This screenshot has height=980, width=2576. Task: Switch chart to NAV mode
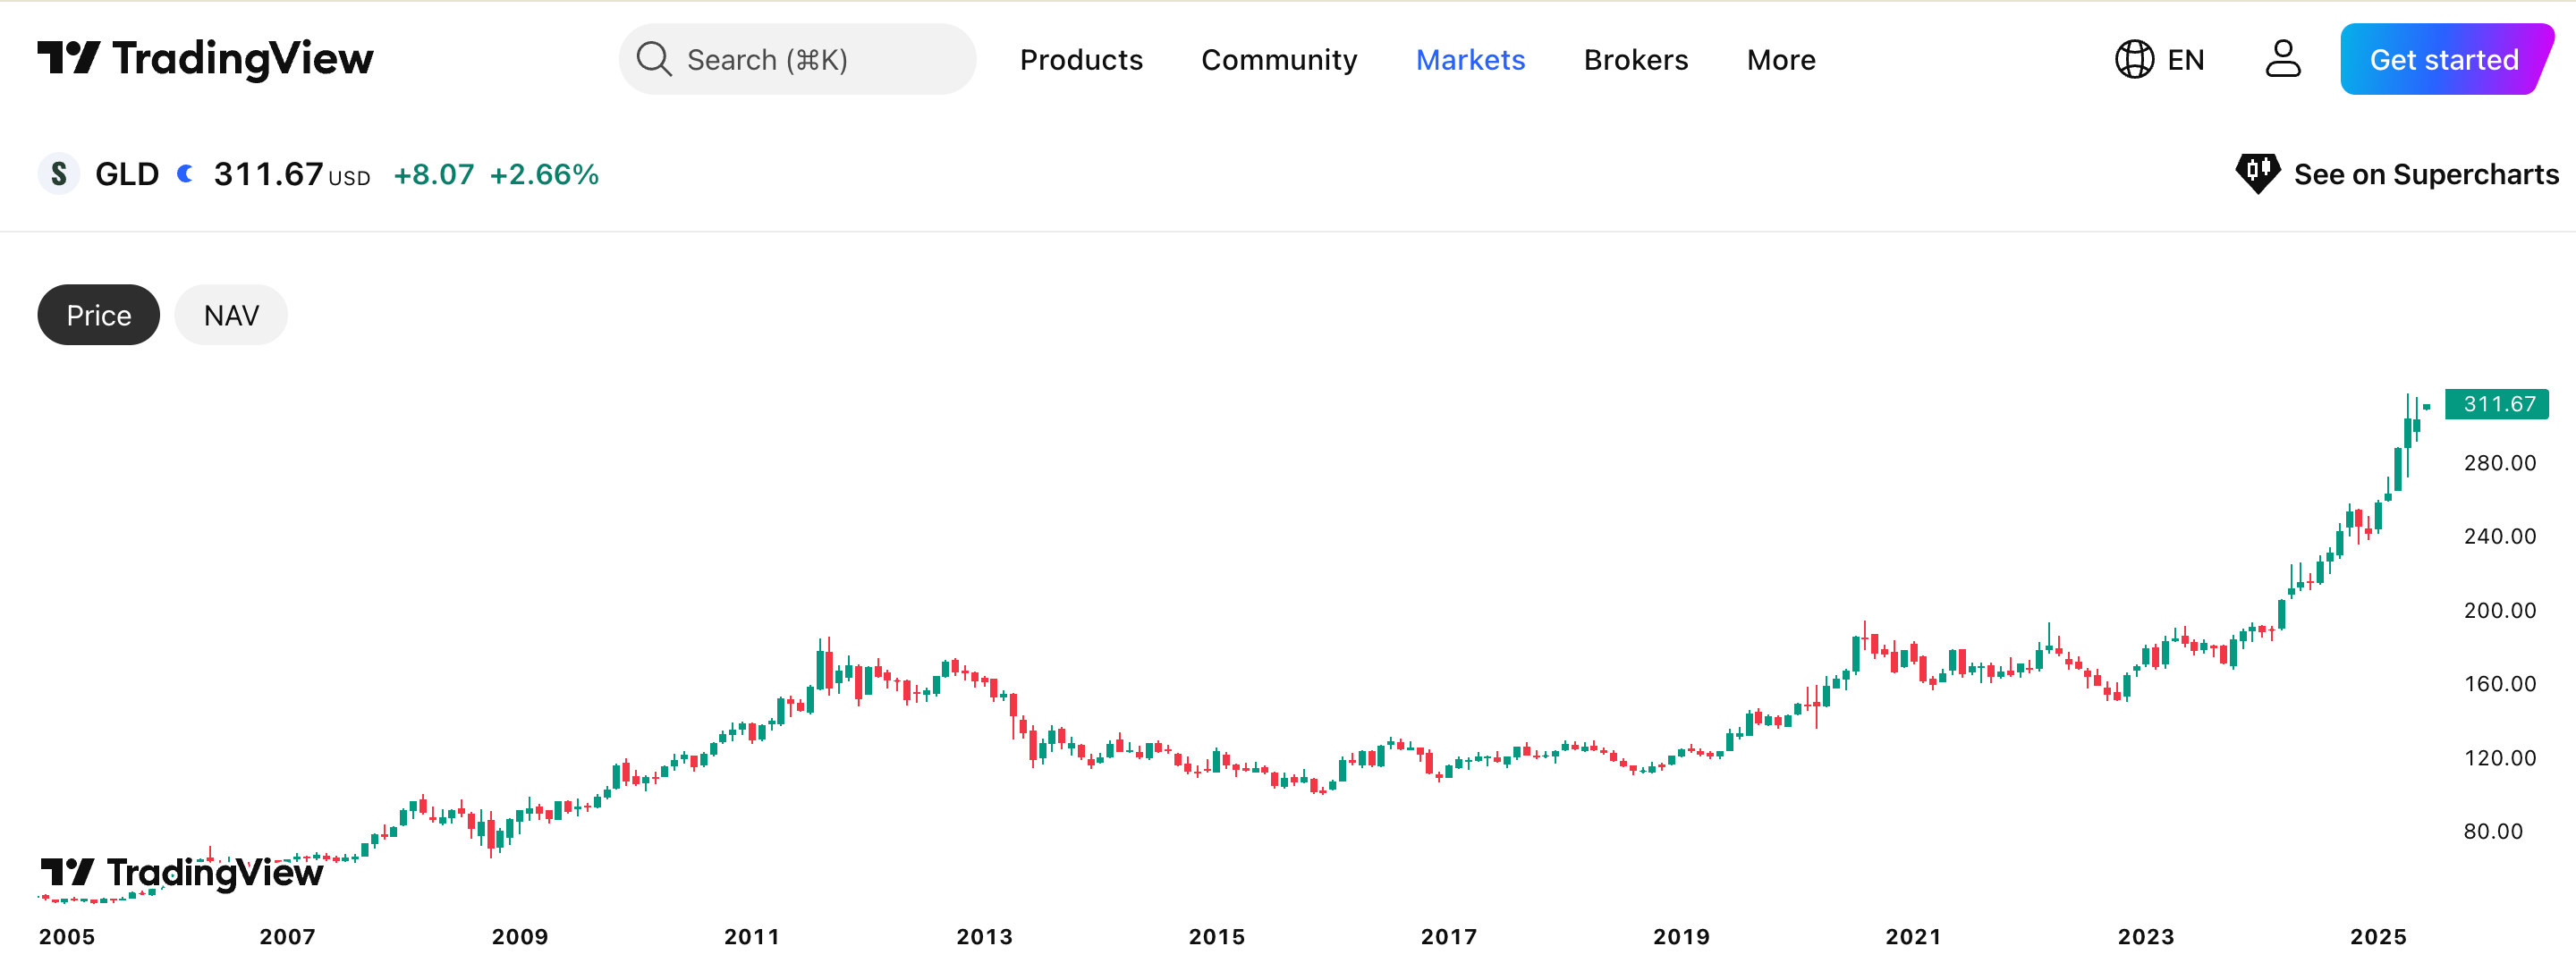click(231, 315)
